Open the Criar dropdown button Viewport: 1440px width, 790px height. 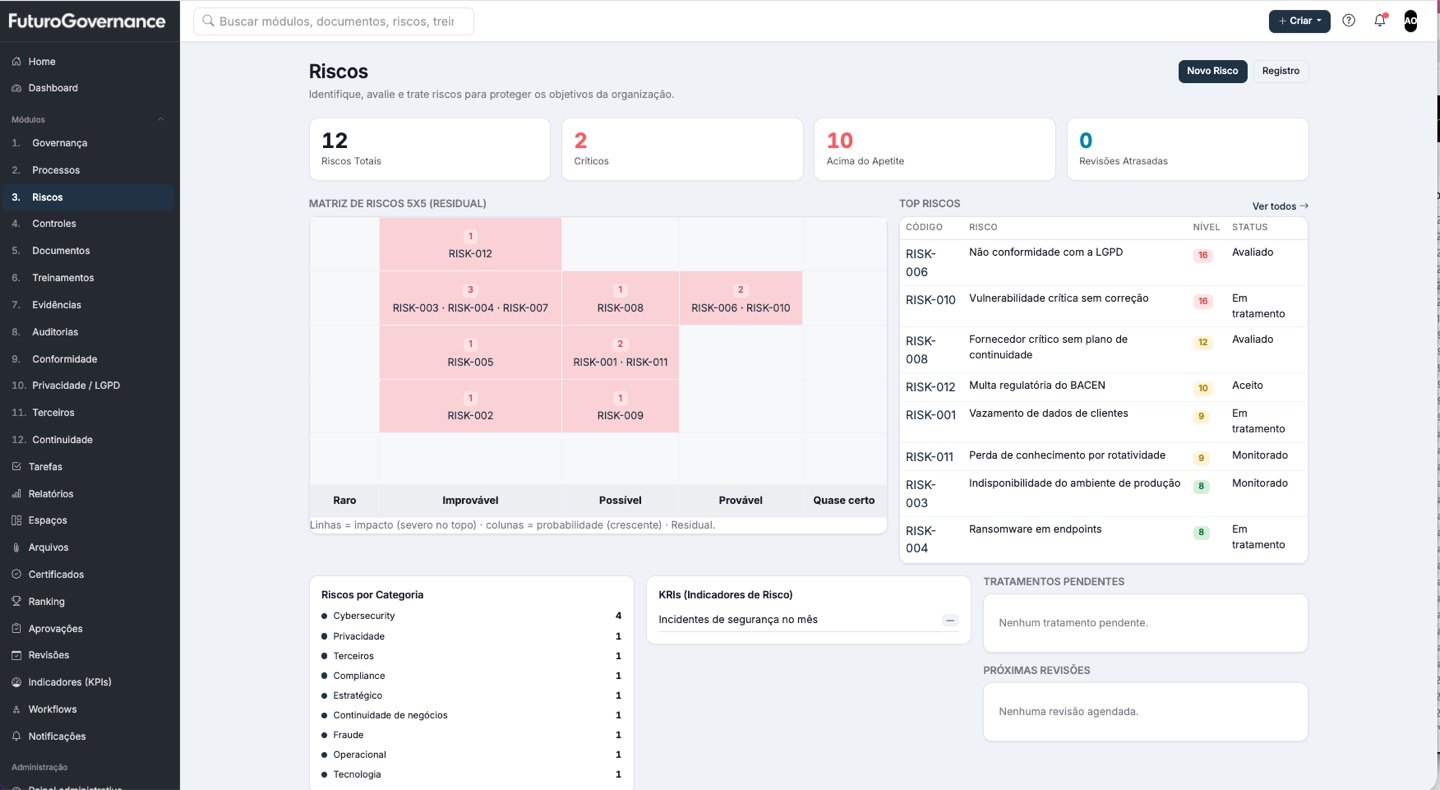(x=1299, y=21)
